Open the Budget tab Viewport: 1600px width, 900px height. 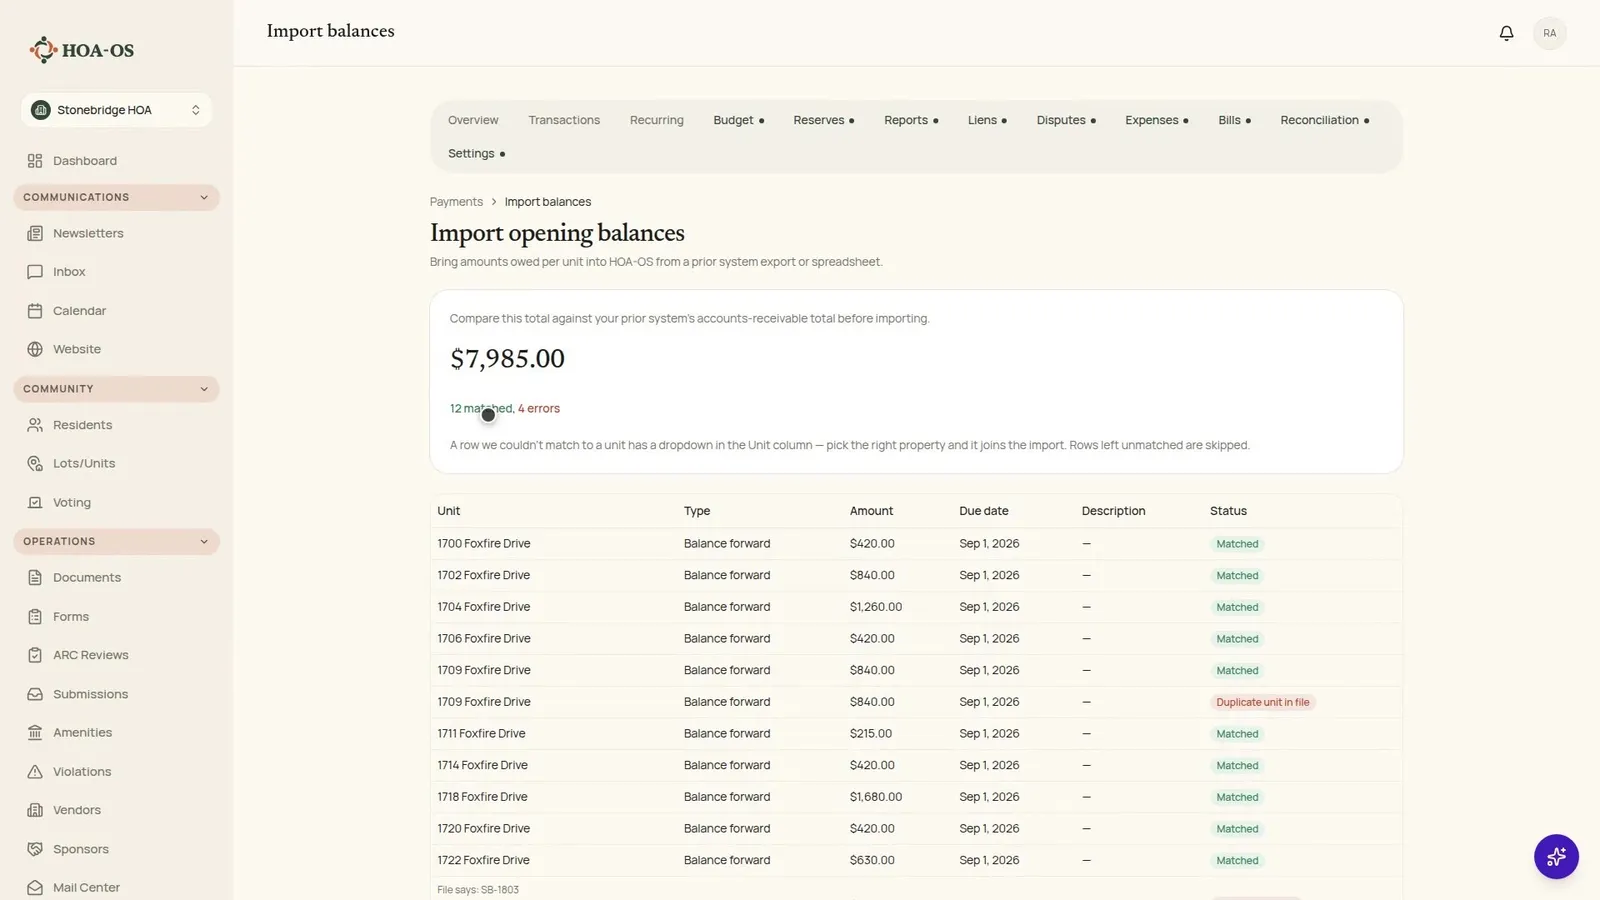pos(738,120)
